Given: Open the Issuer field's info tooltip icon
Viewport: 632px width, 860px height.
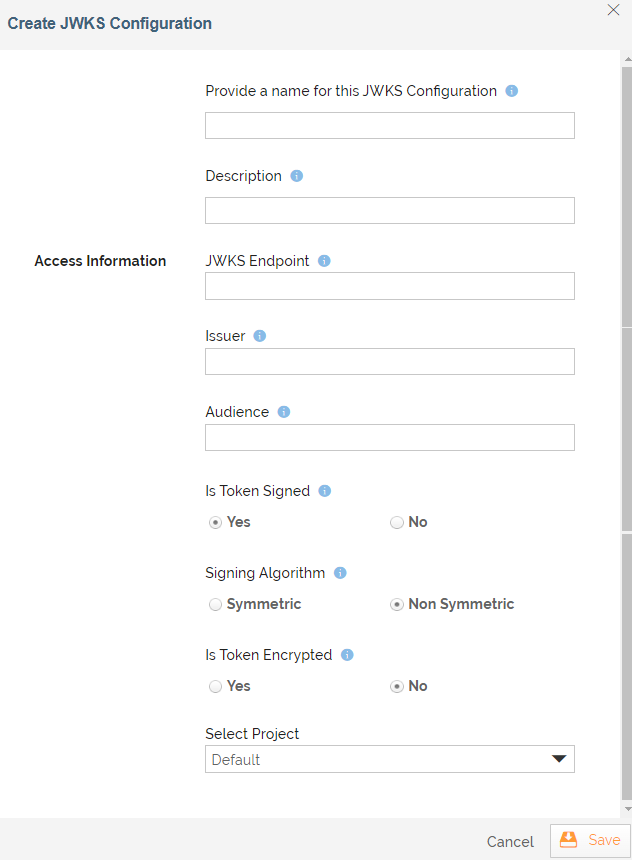Looking at the screenshot, I should pos(260,336).
